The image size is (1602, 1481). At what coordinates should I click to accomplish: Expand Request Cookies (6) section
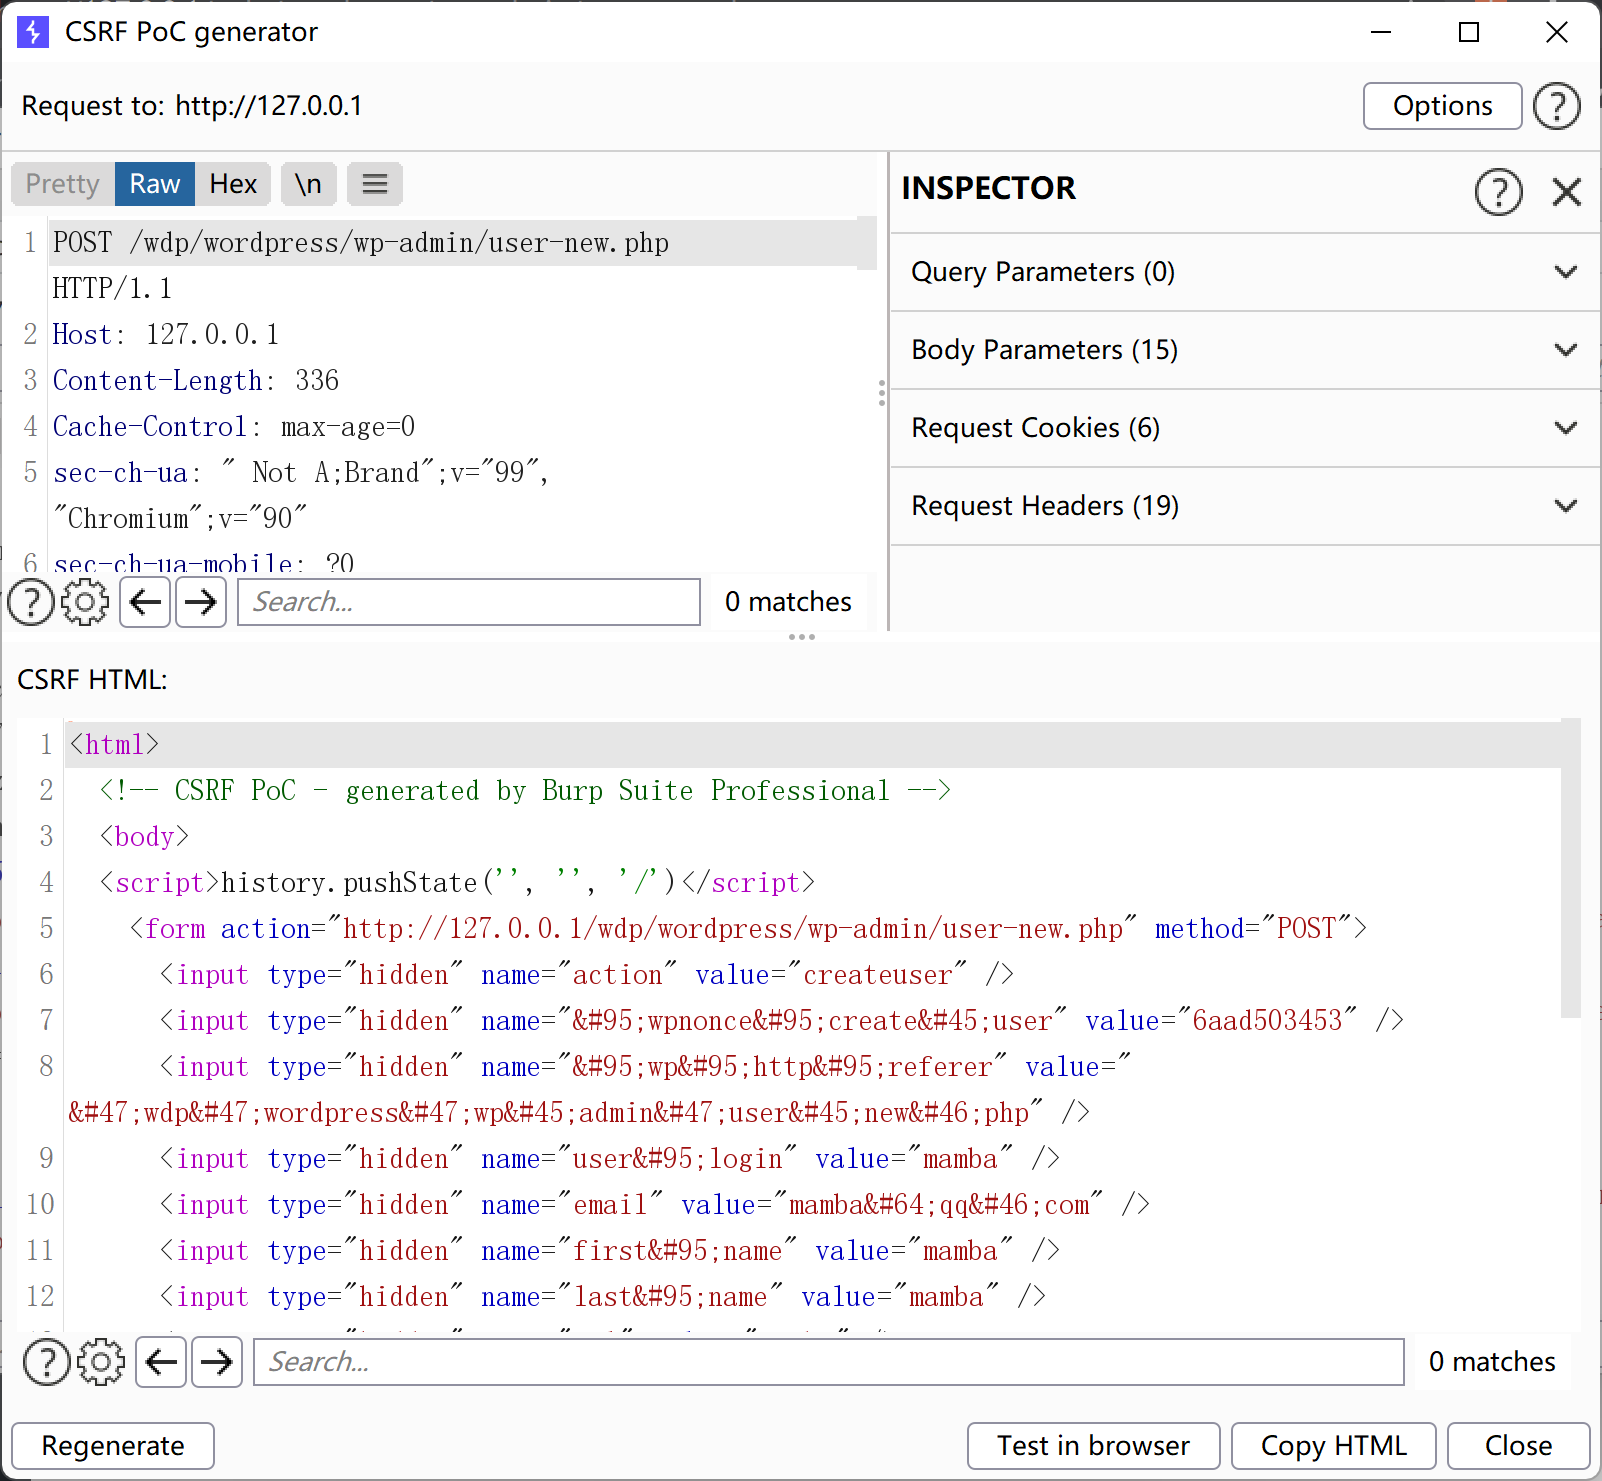1245,428
